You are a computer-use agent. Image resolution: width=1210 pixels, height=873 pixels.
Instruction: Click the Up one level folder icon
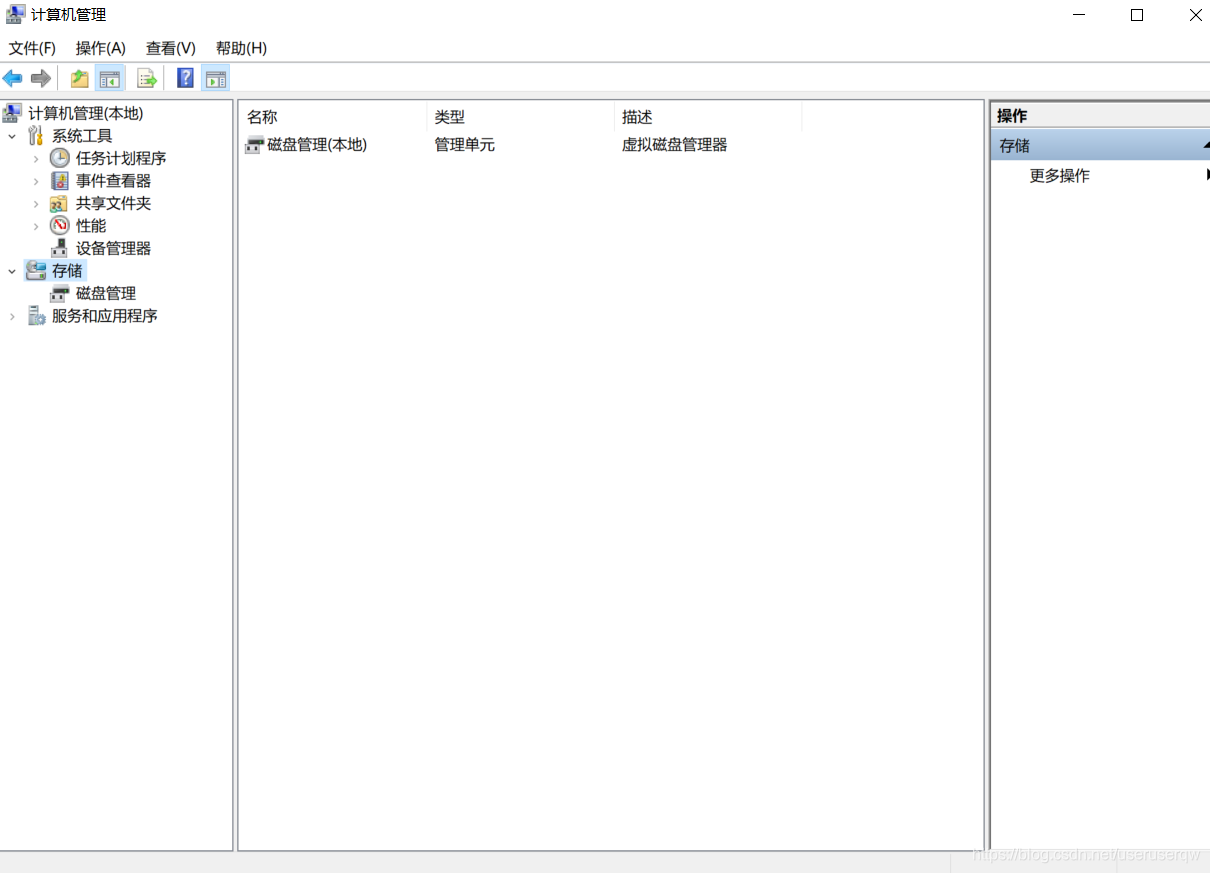tap(79, 78)
